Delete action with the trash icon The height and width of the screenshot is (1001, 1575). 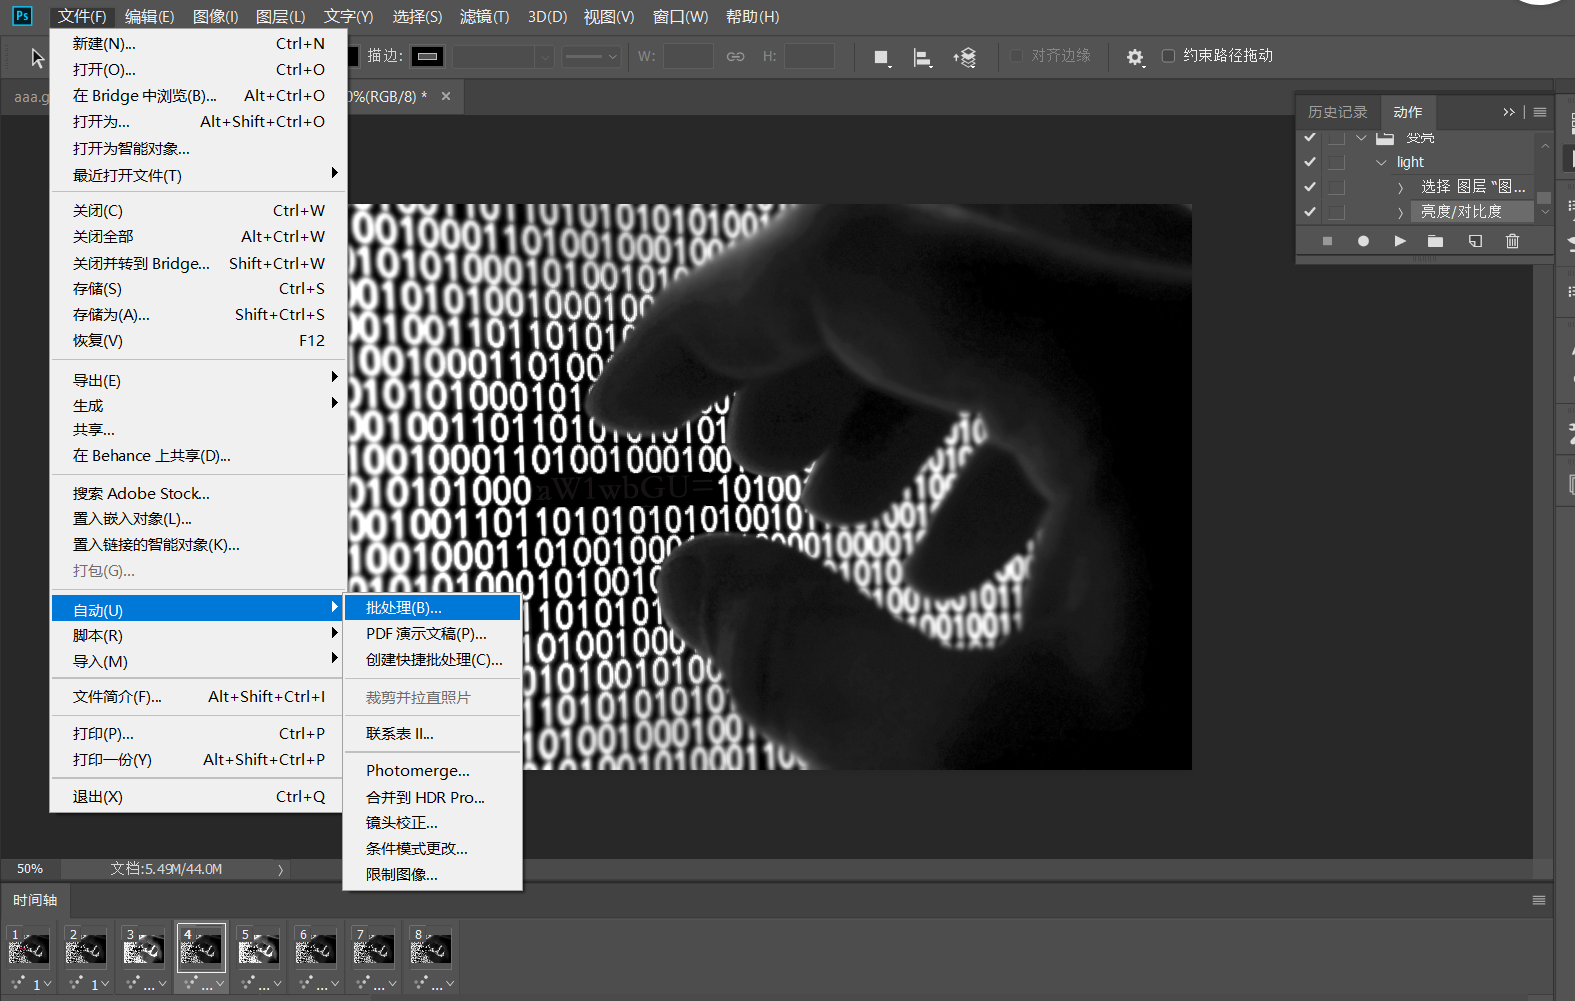[1512, 241]
